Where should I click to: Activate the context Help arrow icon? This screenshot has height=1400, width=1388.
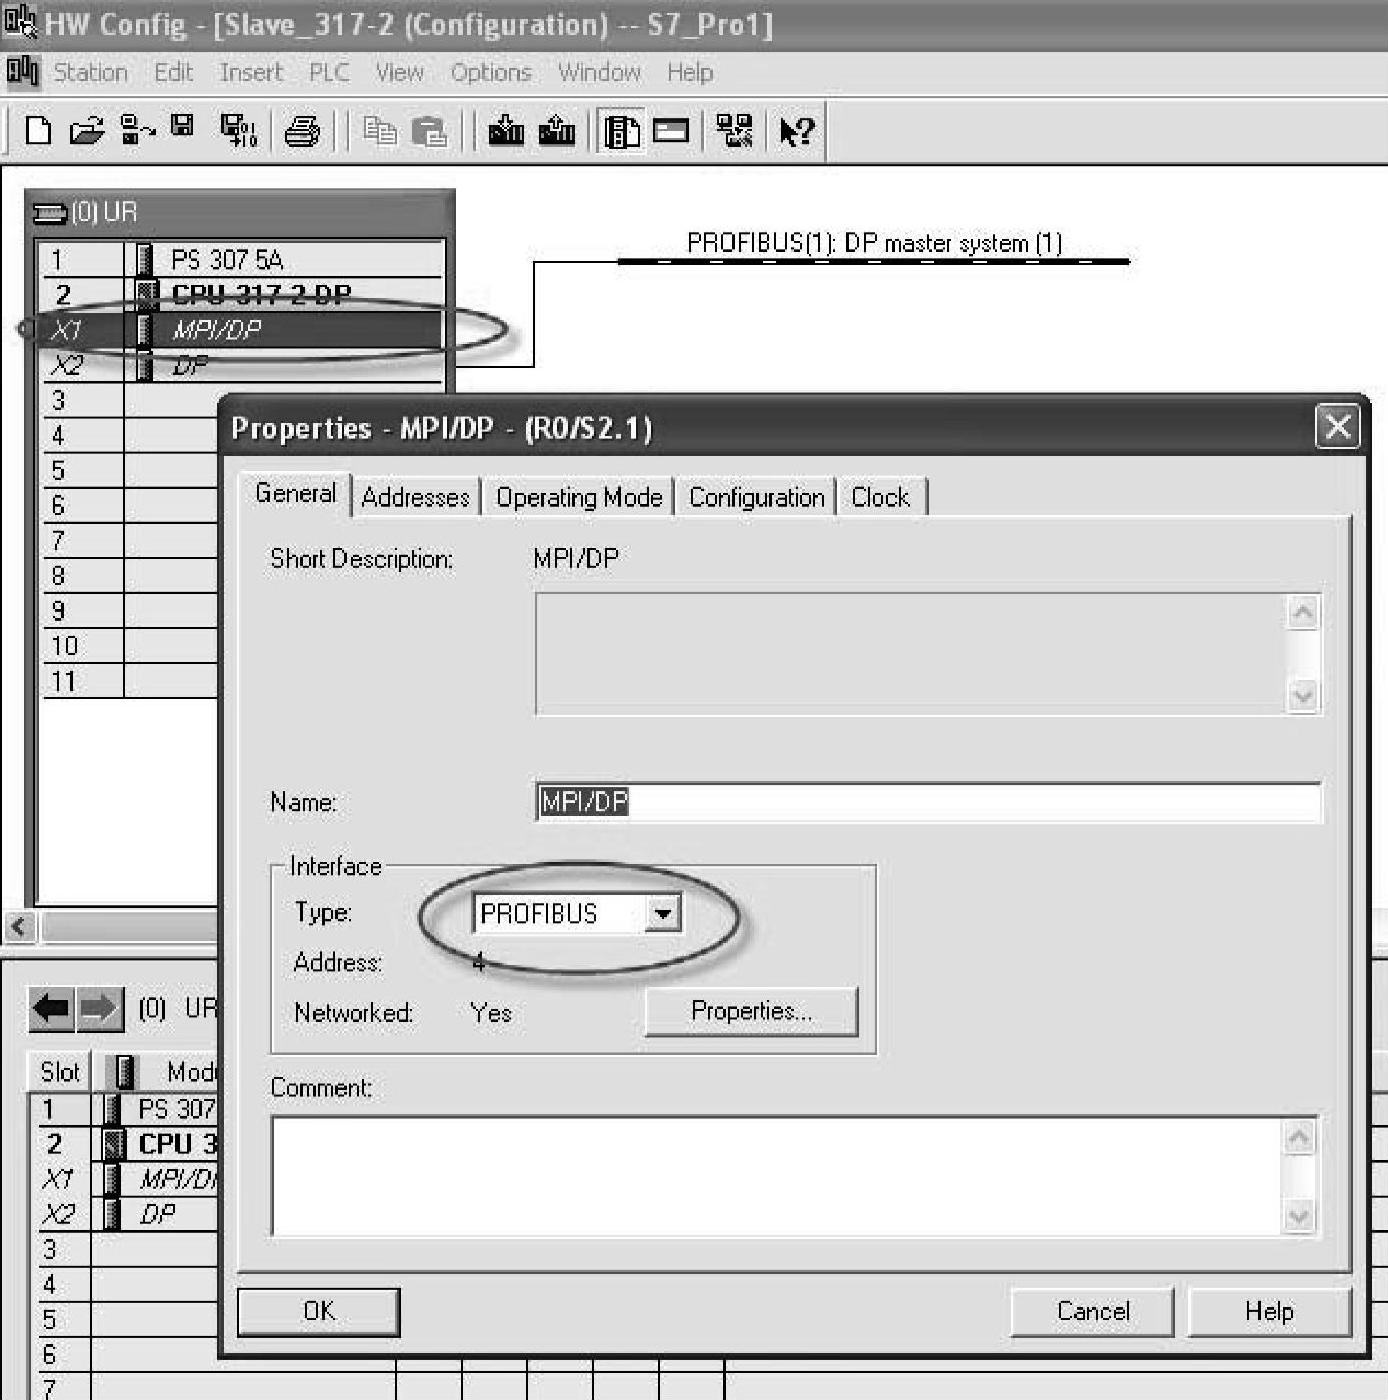(x=797, y=131)
